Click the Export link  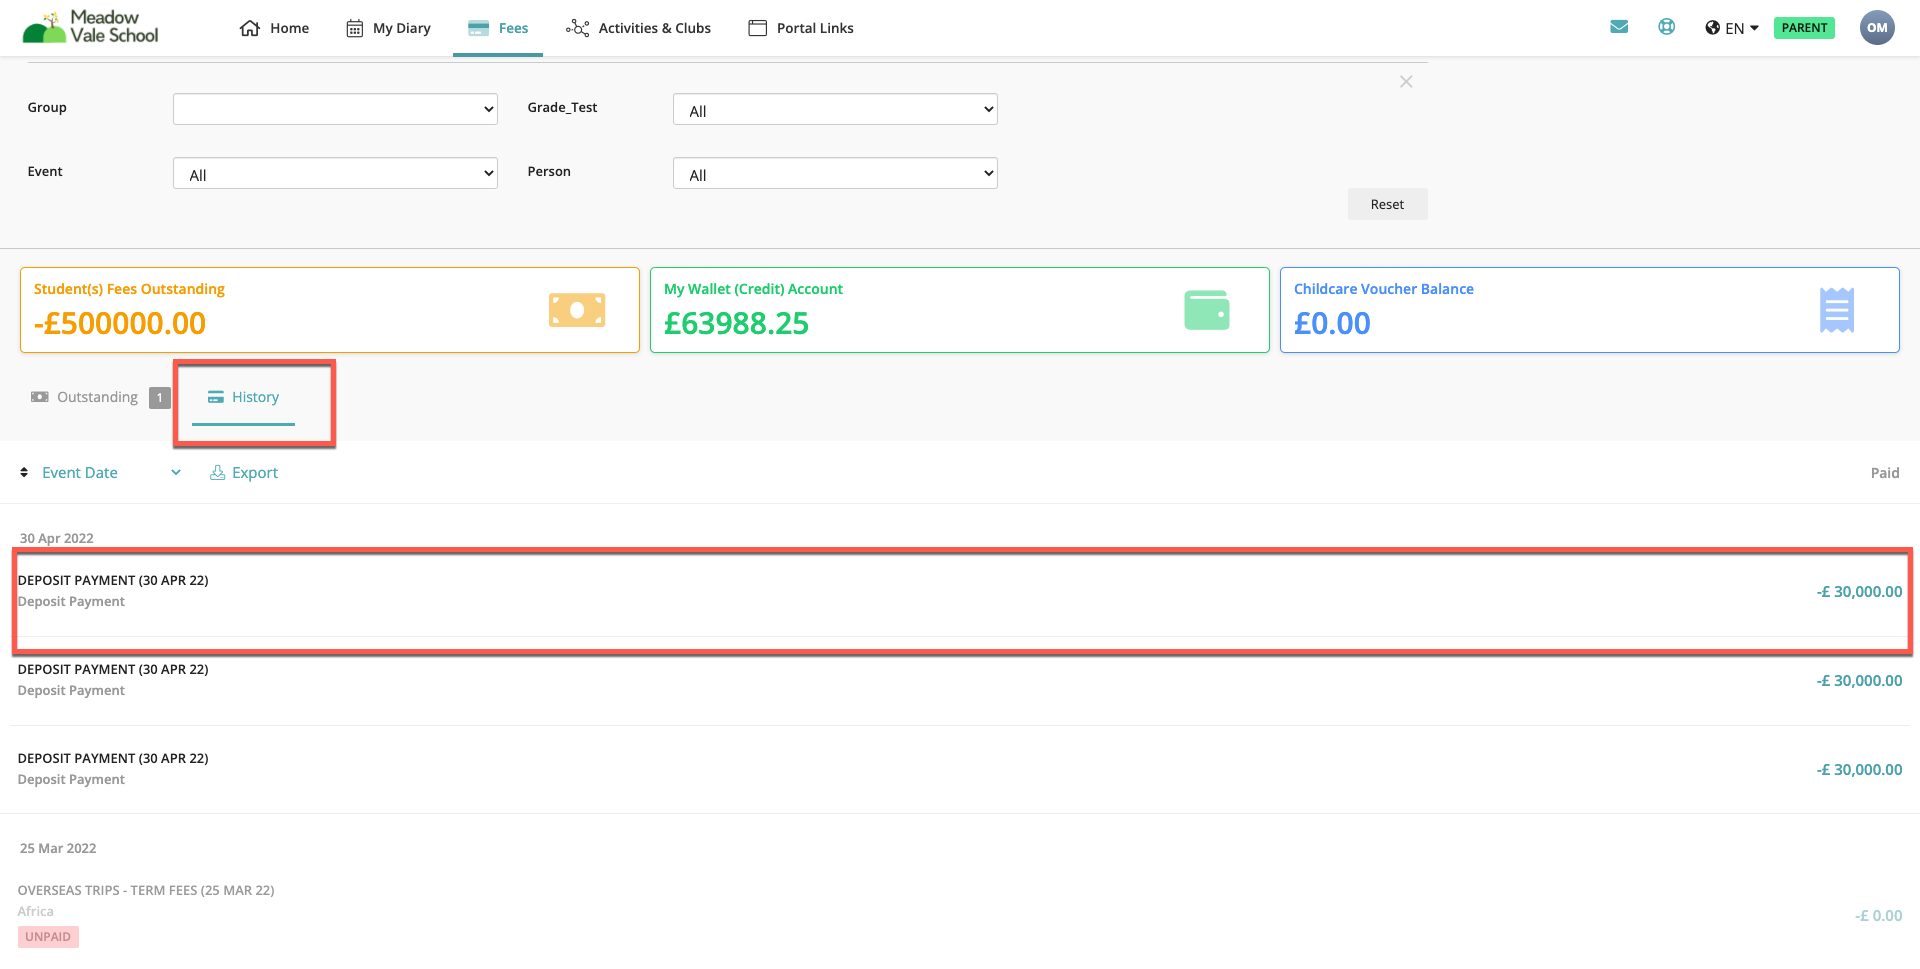pyautogui.click(x=244, y=472)
